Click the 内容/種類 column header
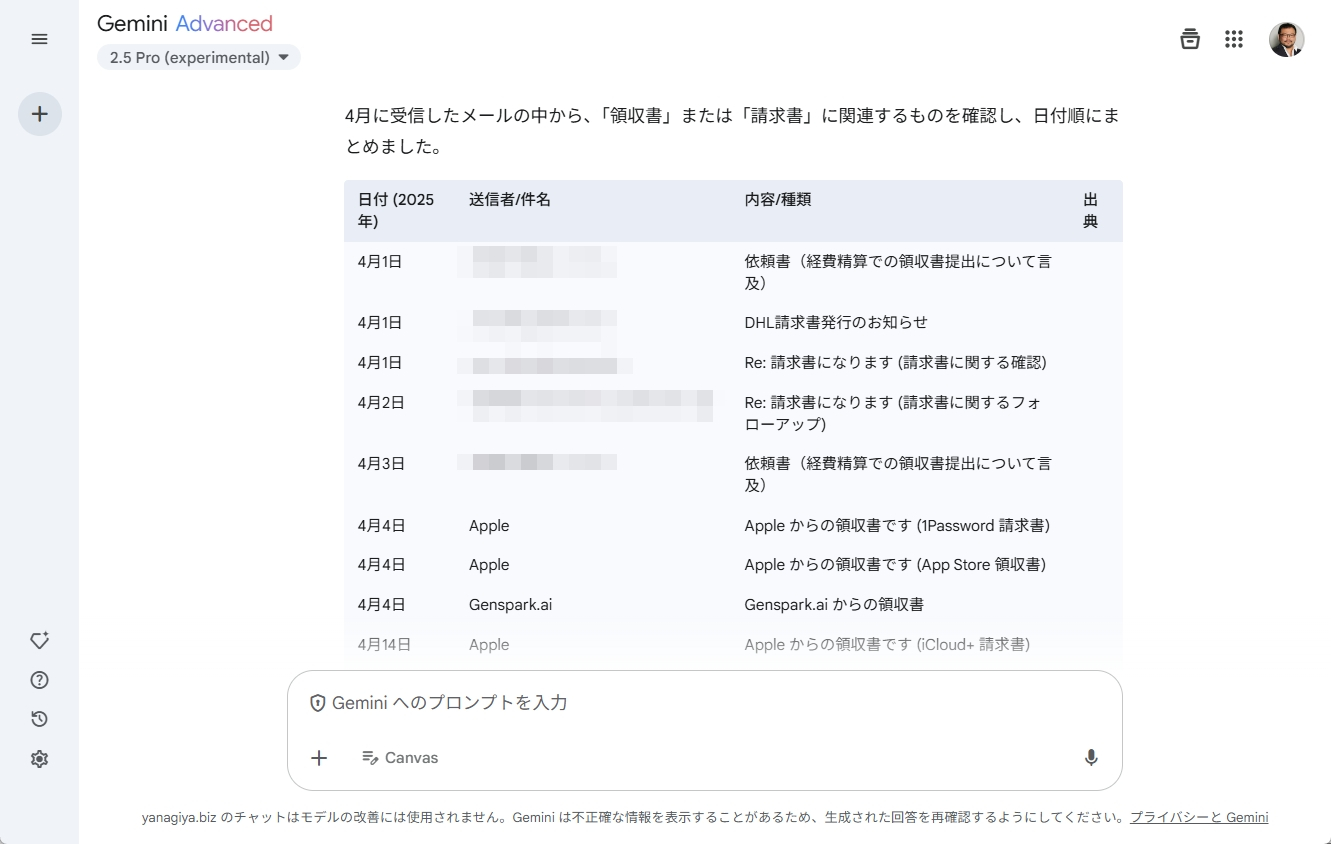 point(778,199)
